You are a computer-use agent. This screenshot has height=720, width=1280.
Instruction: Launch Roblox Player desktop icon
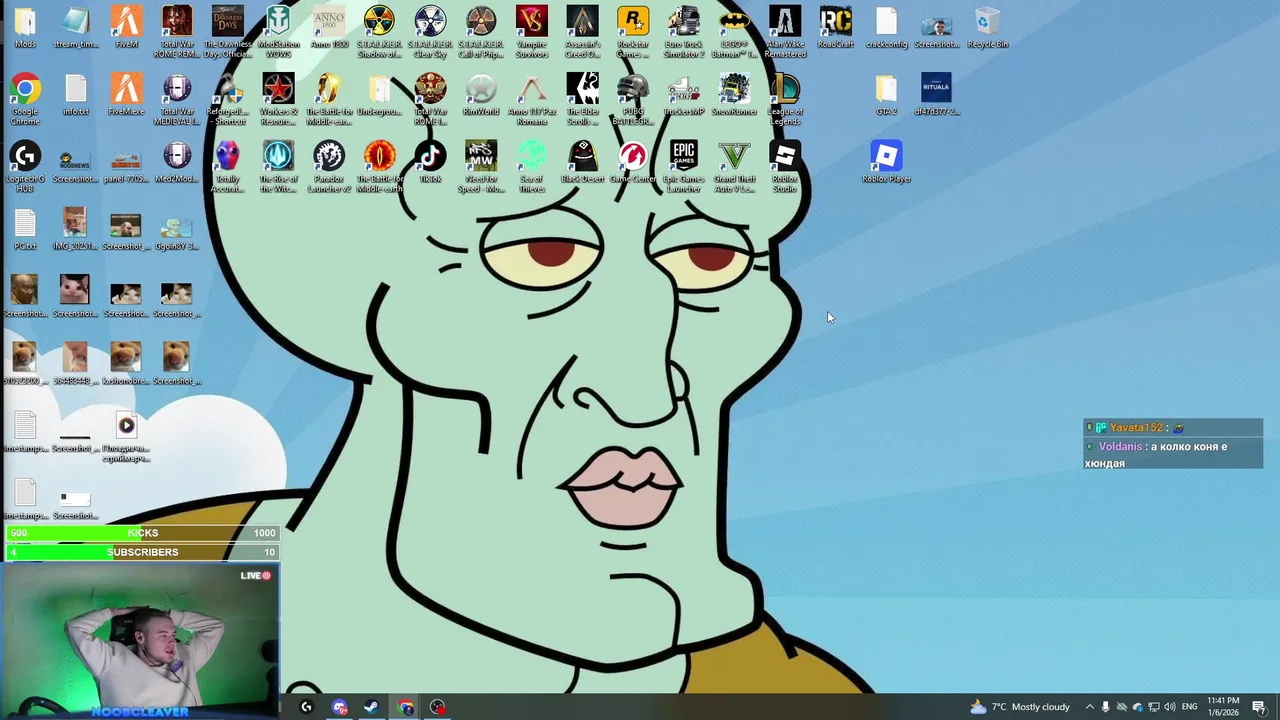(x=886, y=162)
